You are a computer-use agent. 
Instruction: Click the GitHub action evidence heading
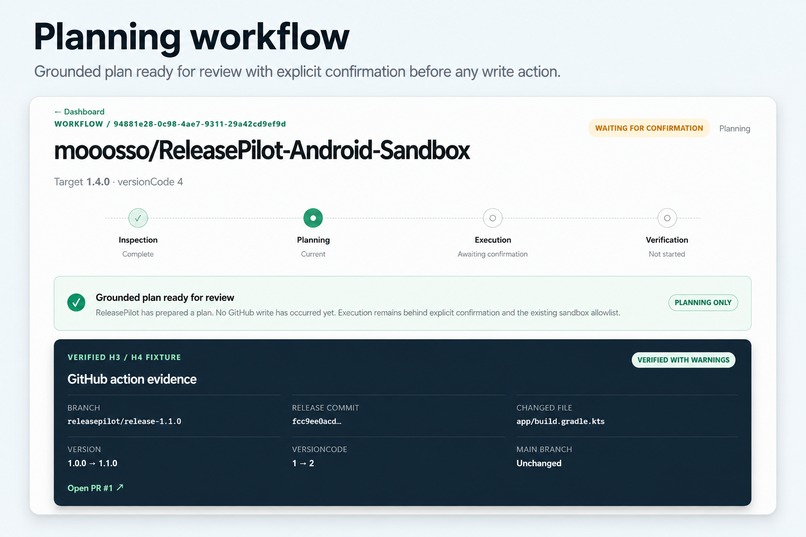132,379
